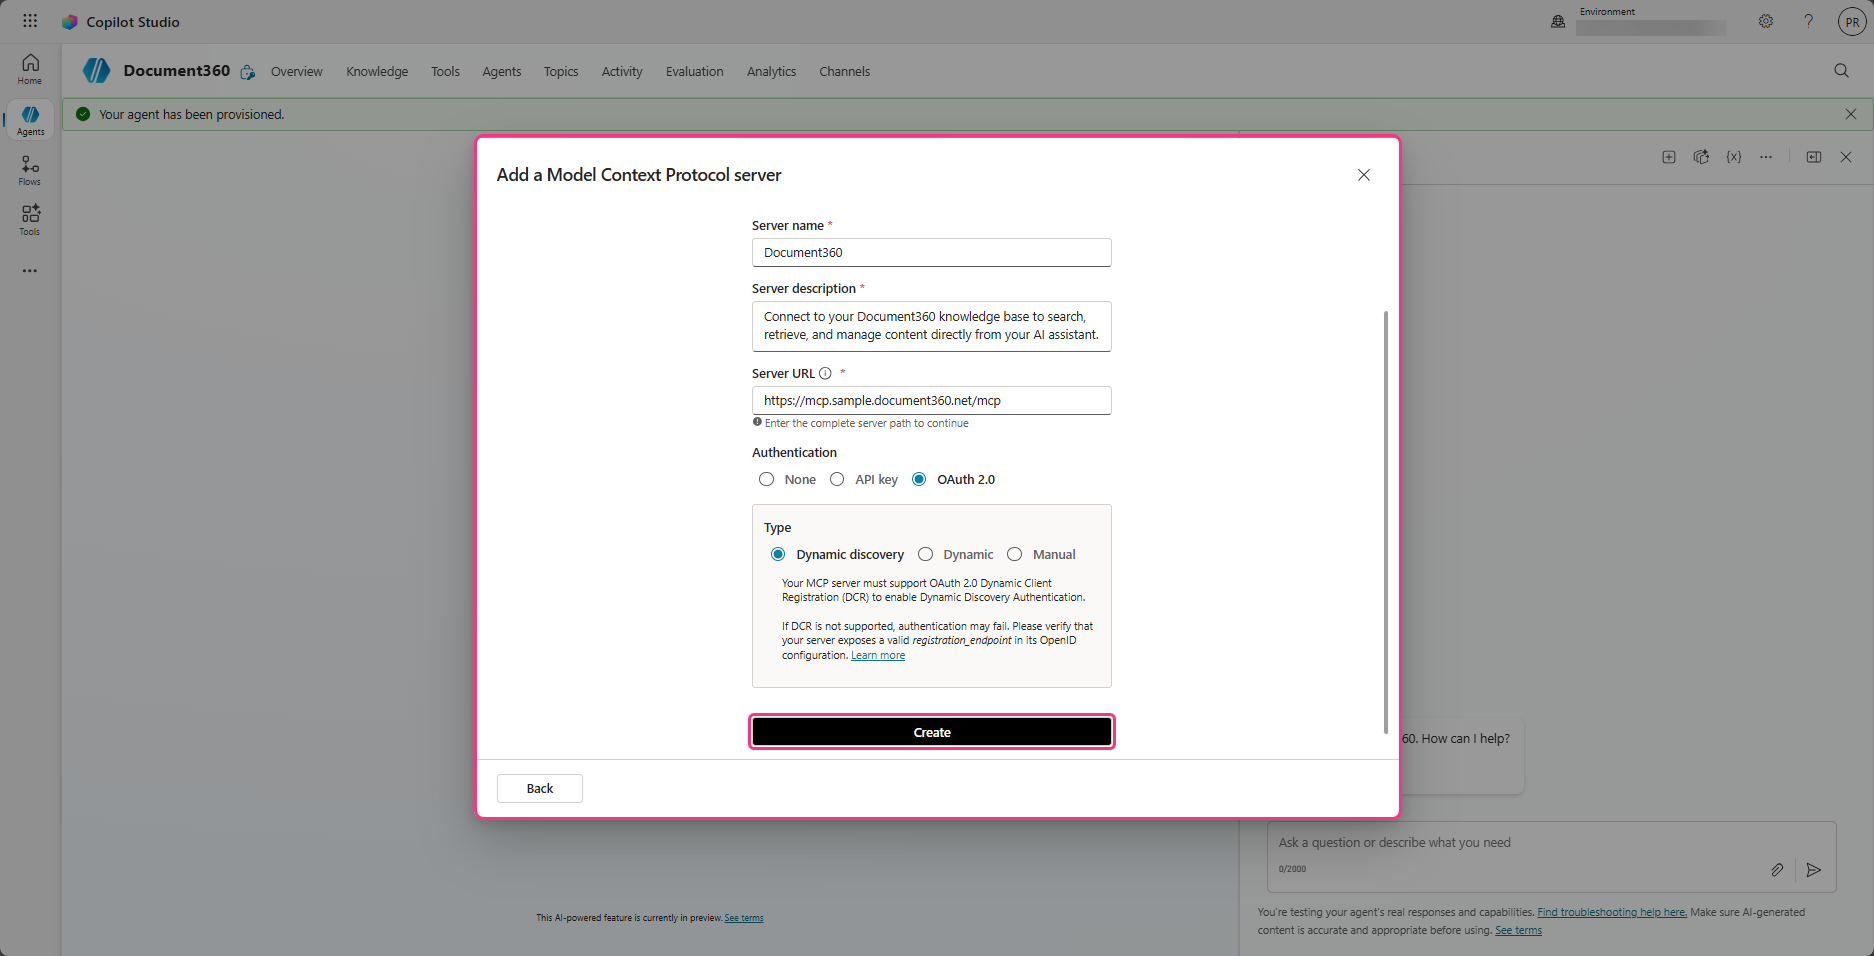The image size is (1874, 956).
Task: Choose API key authentication
Action: click(836, 479)
